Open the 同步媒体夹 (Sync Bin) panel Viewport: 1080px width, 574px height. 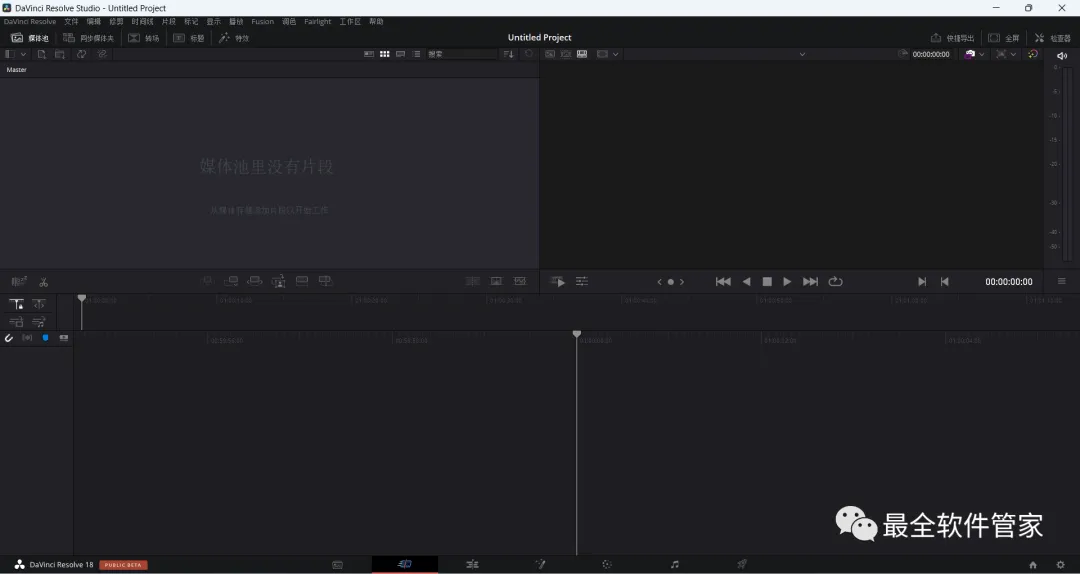point(88,38)
